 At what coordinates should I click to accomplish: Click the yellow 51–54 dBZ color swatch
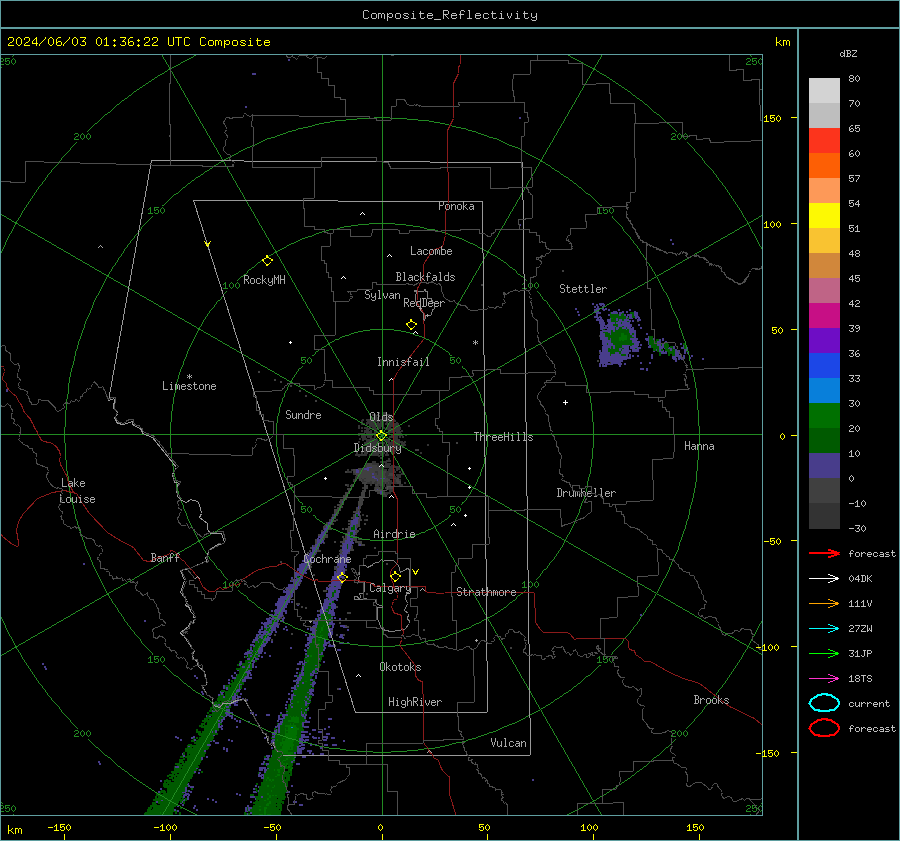[x=824, y=216]
